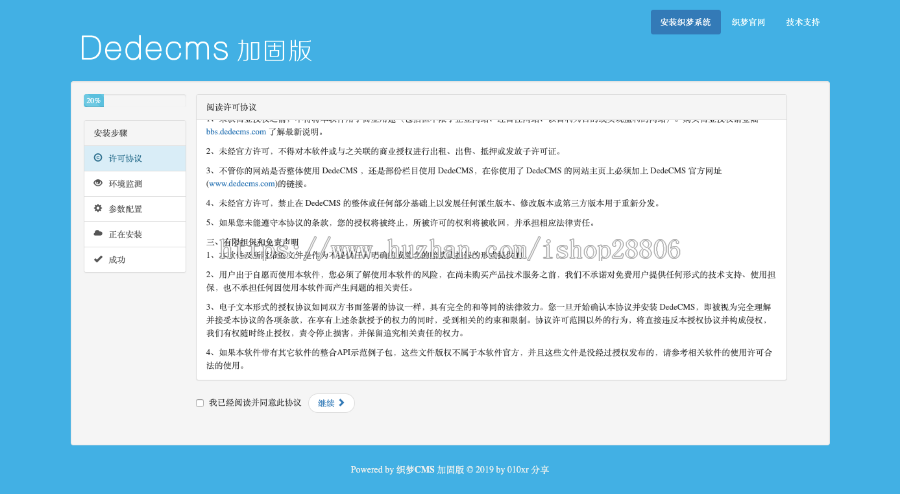Click the Dedecms 加固版 page title
This screenshot has height=494, width=900.
[x=196, y=48]
